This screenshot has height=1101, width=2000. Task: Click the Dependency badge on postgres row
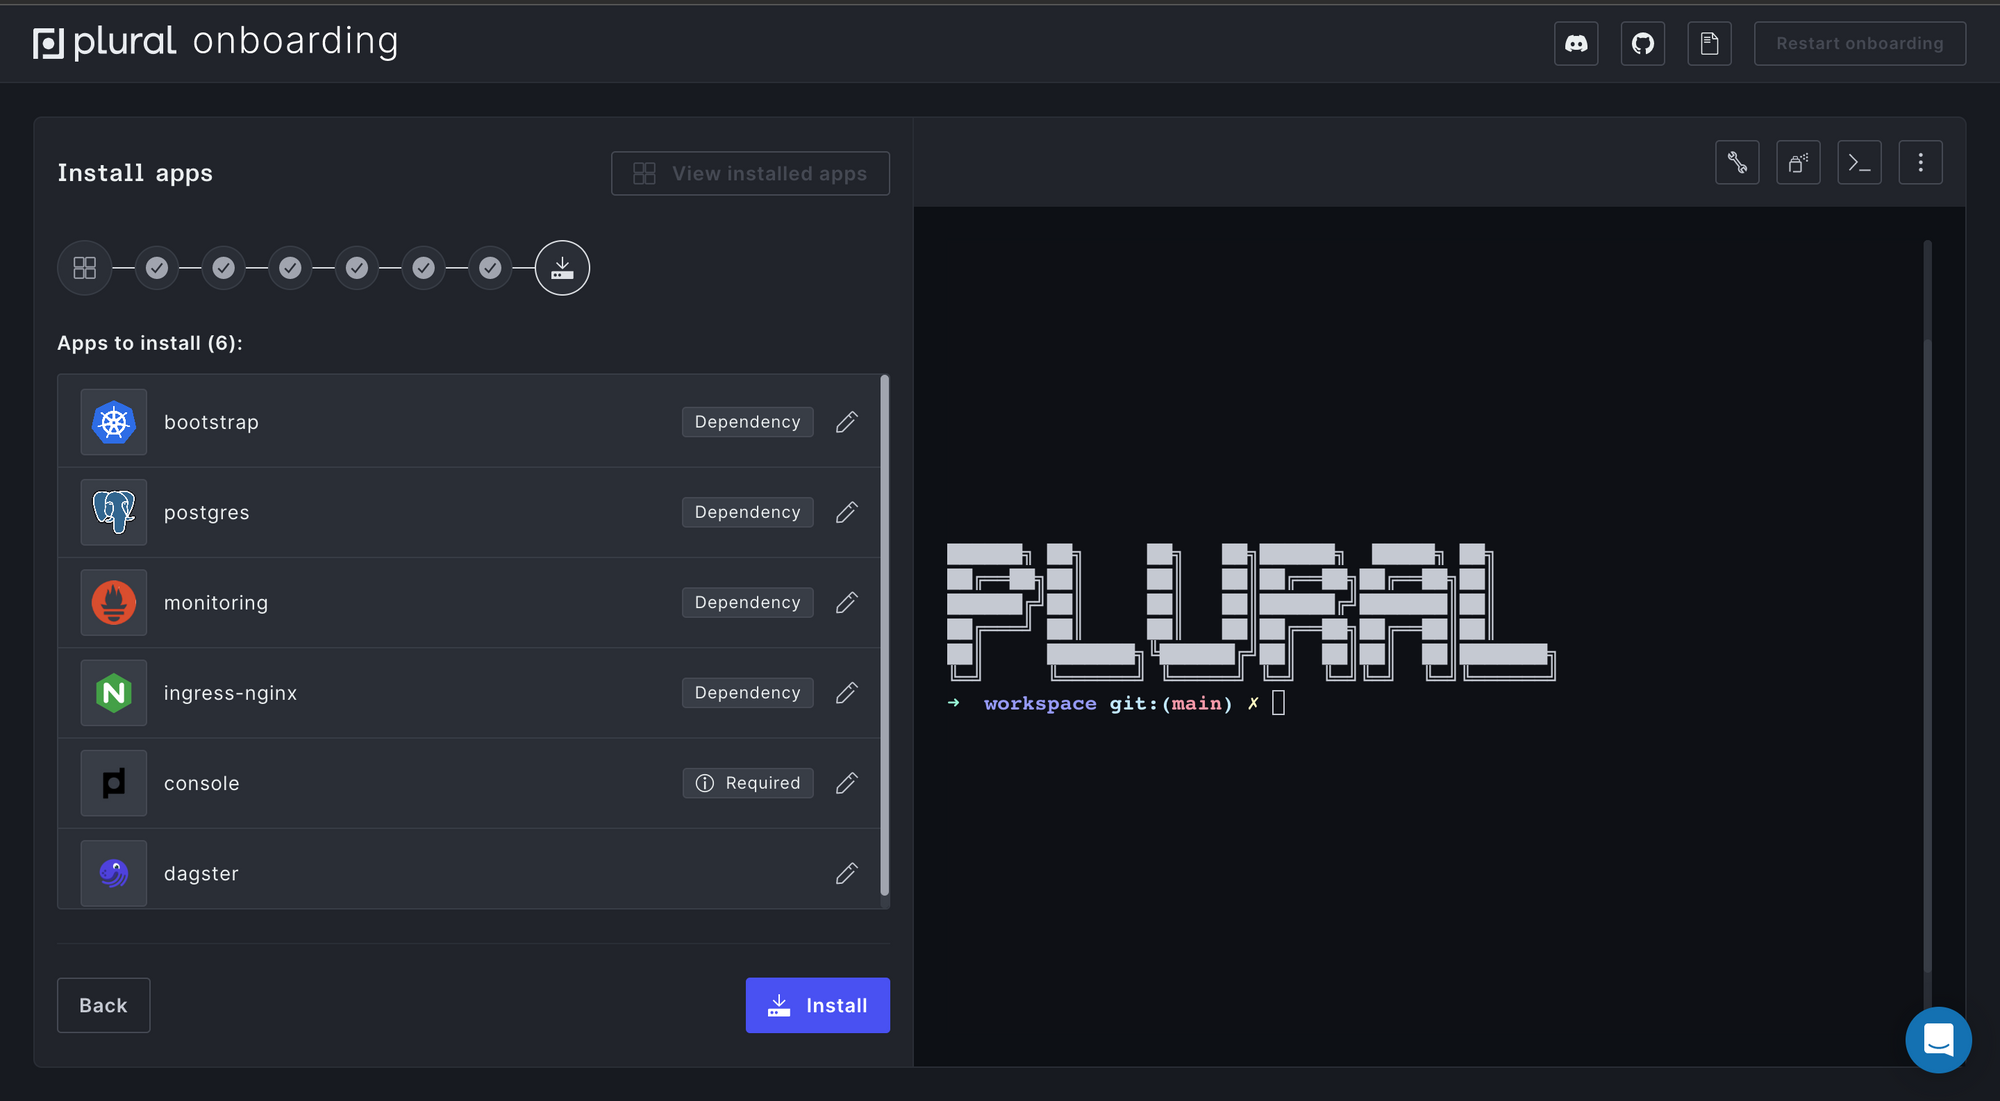[748, 512]
